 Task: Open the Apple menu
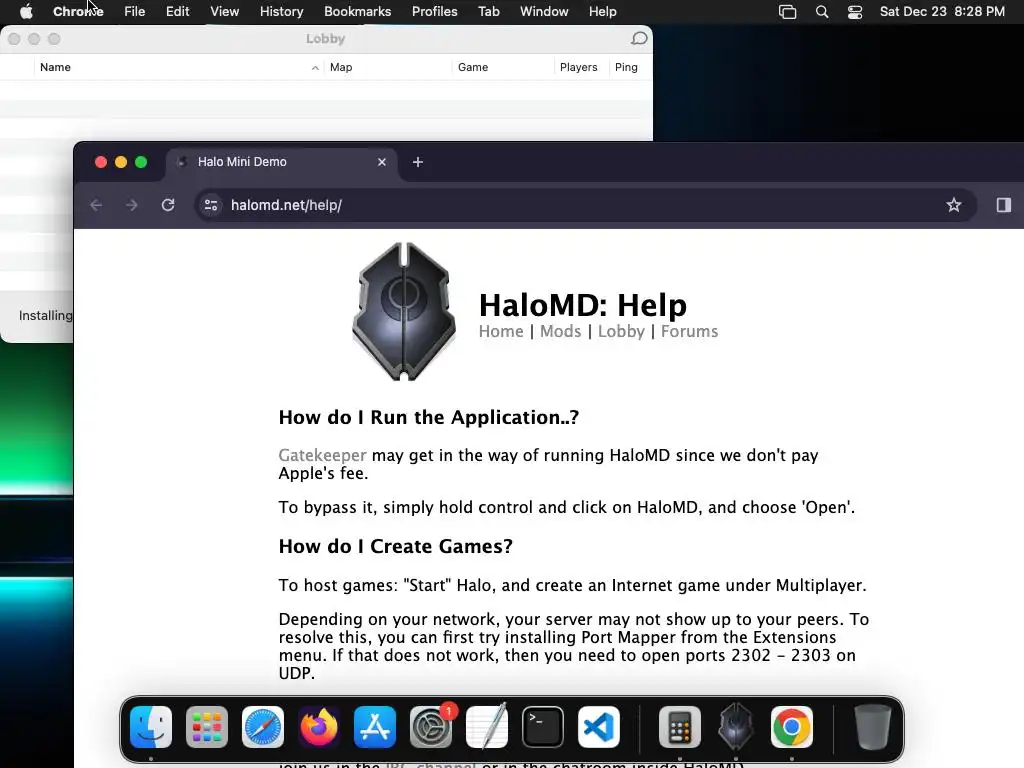click(26, 11)
